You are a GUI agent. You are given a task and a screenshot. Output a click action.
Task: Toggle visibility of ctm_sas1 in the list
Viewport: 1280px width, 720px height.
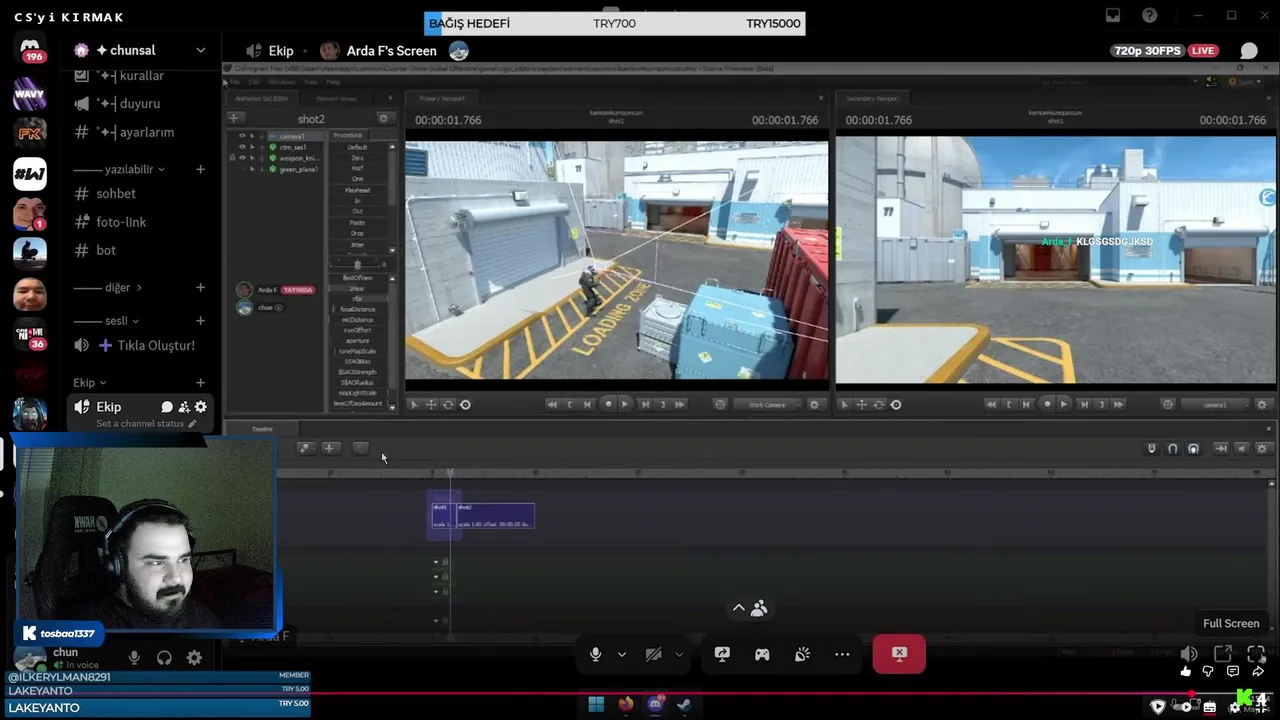click(241, 147)
